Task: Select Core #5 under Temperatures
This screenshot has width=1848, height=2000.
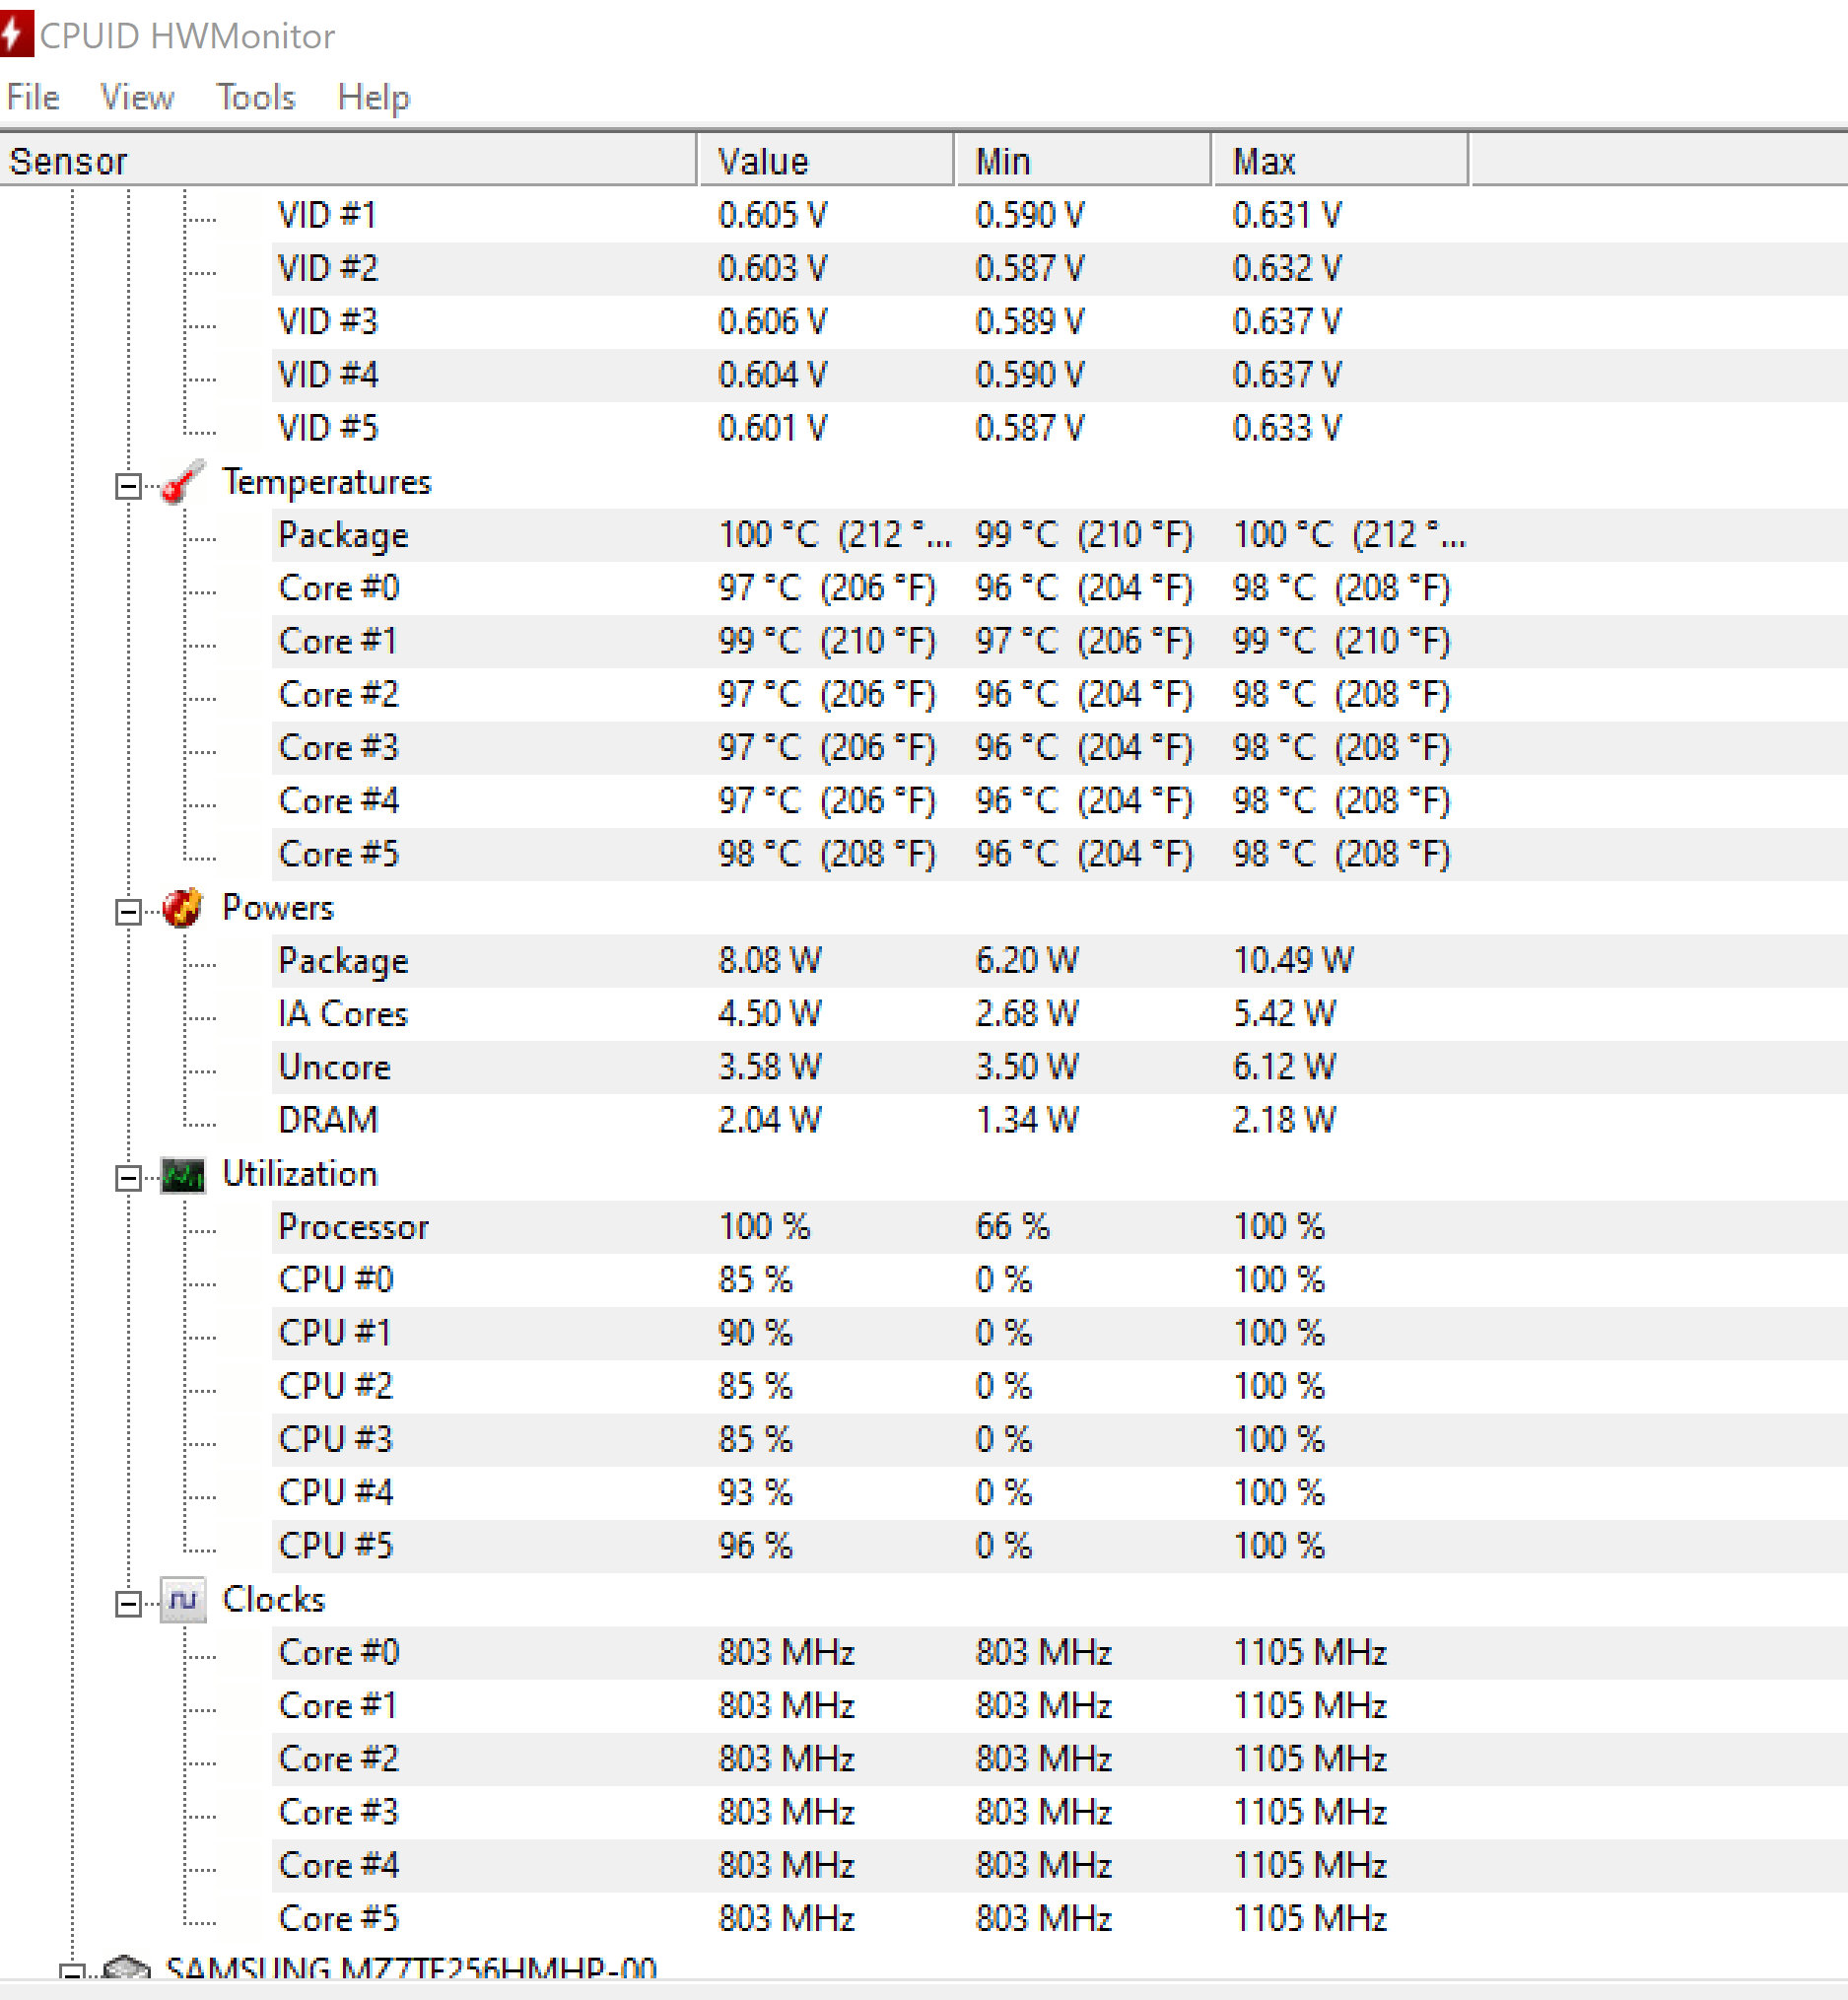Action: (1059, 854)
